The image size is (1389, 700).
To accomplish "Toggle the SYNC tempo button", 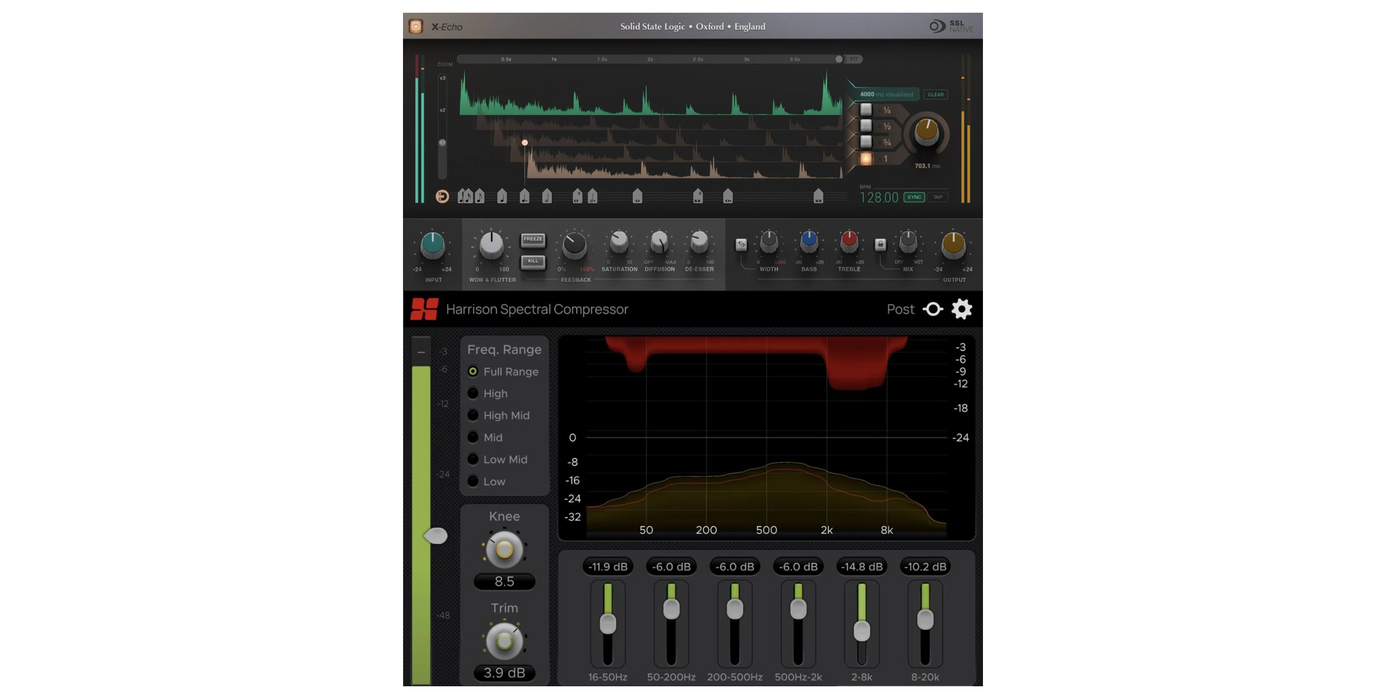I will click(x=913, y=197).
